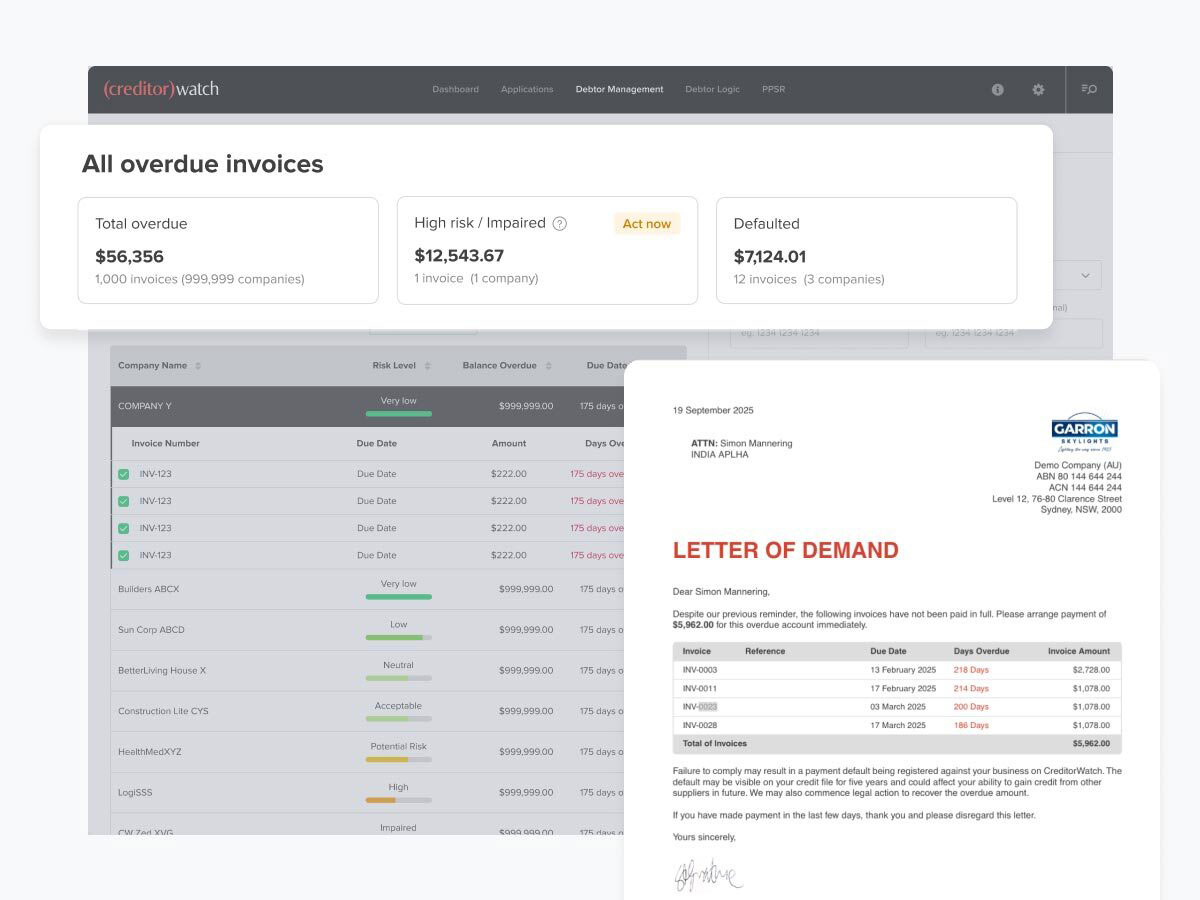The width and height of the screenshot is (1200, 900).
Task: Click the Act now badge
Action: [647, 224]
